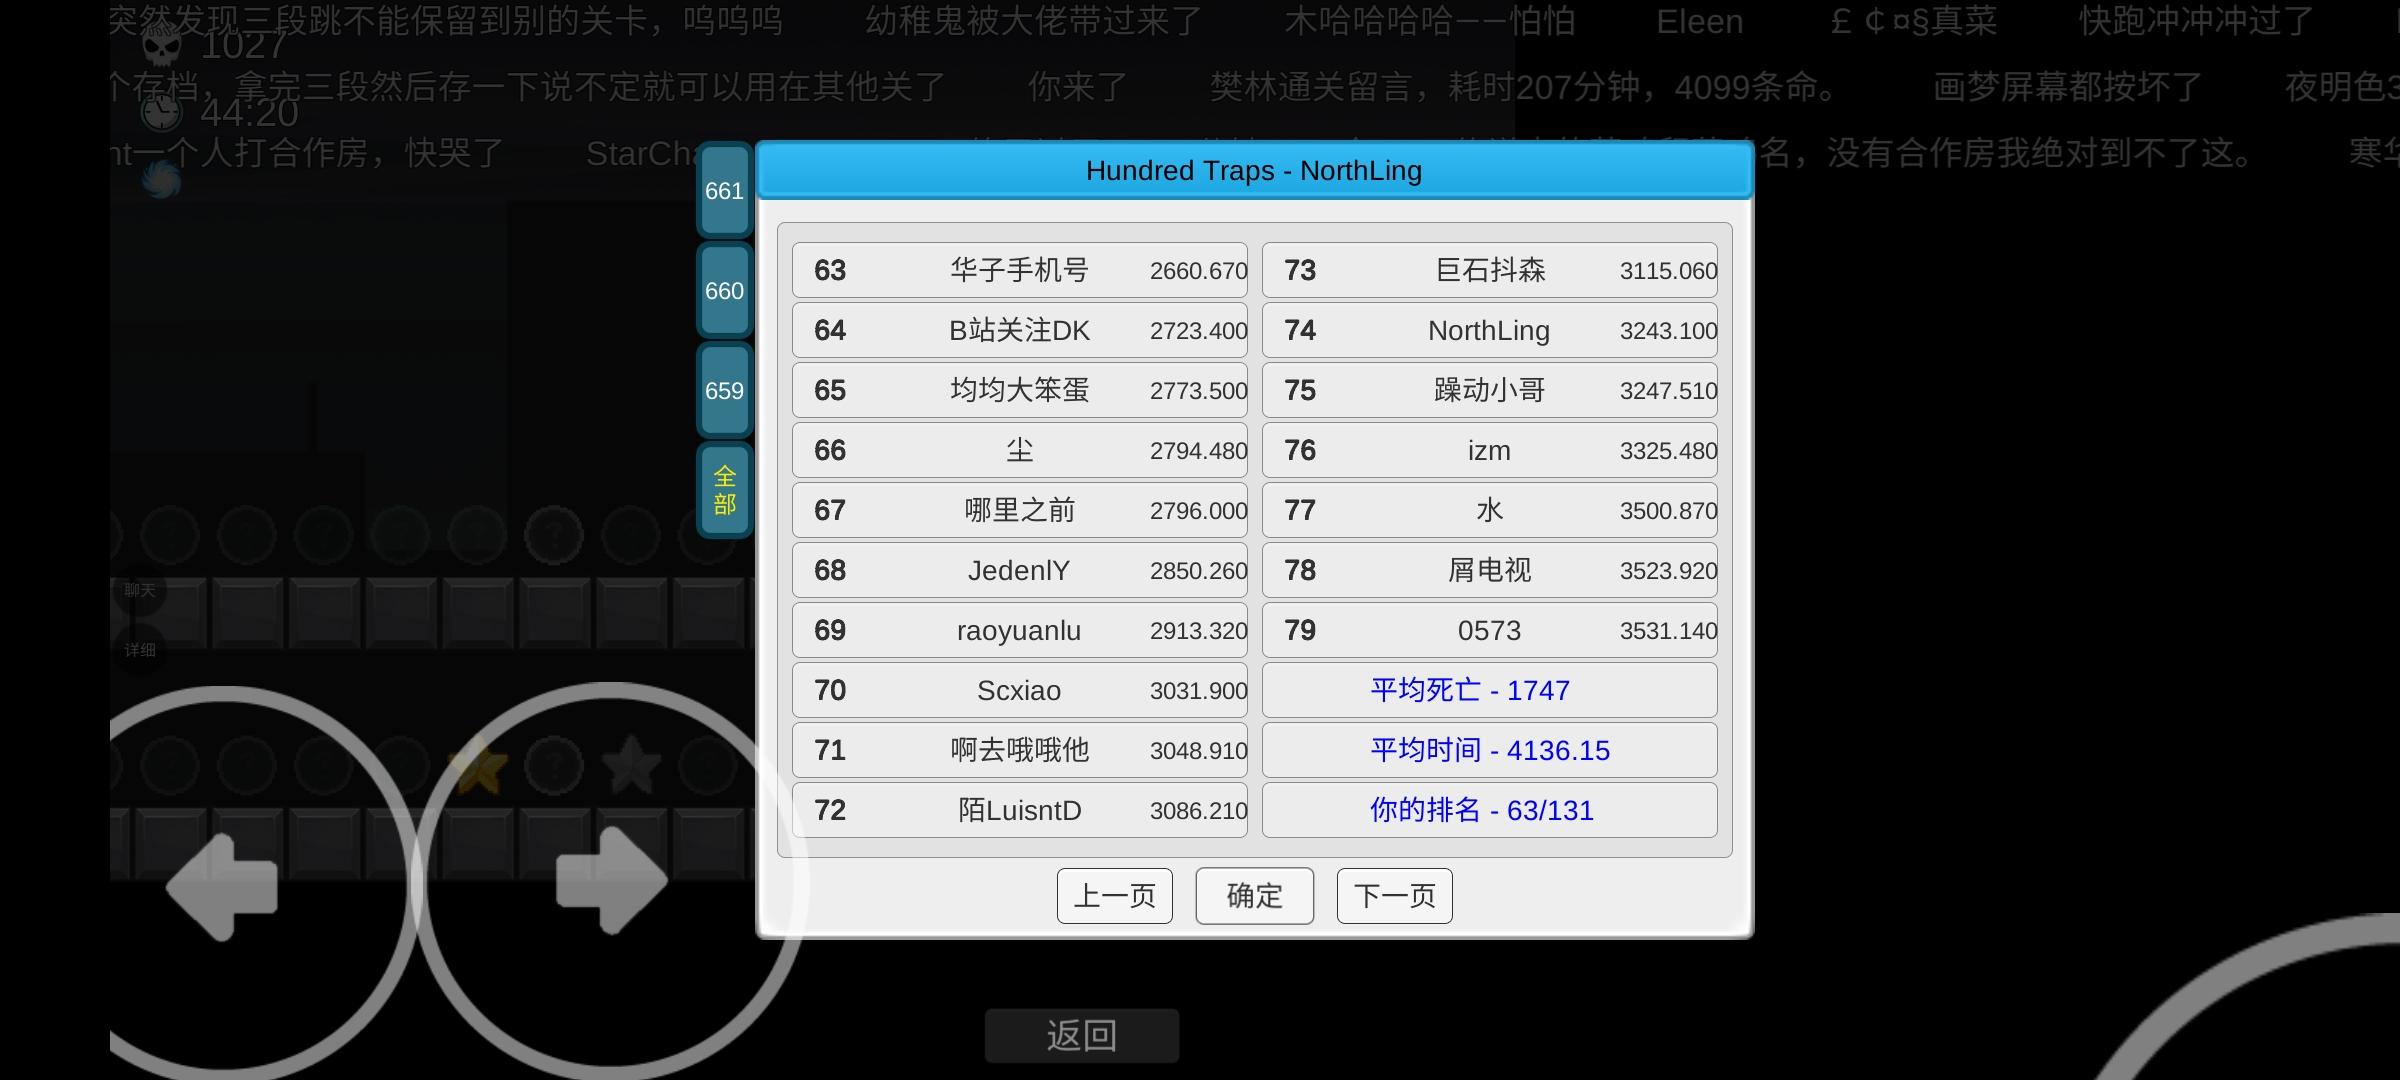Select the 全部 all-levels tab
The height and width of the screenshot is (1080, 2400).
724,490
